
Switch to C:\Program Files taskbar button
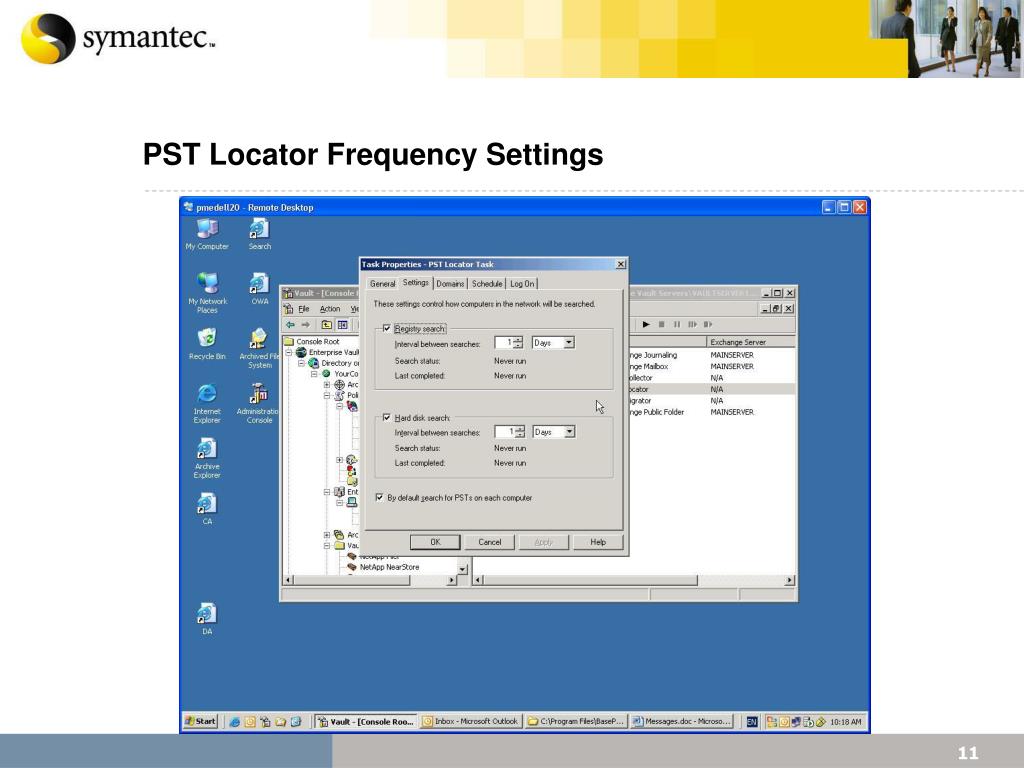(x=576, y=722)
